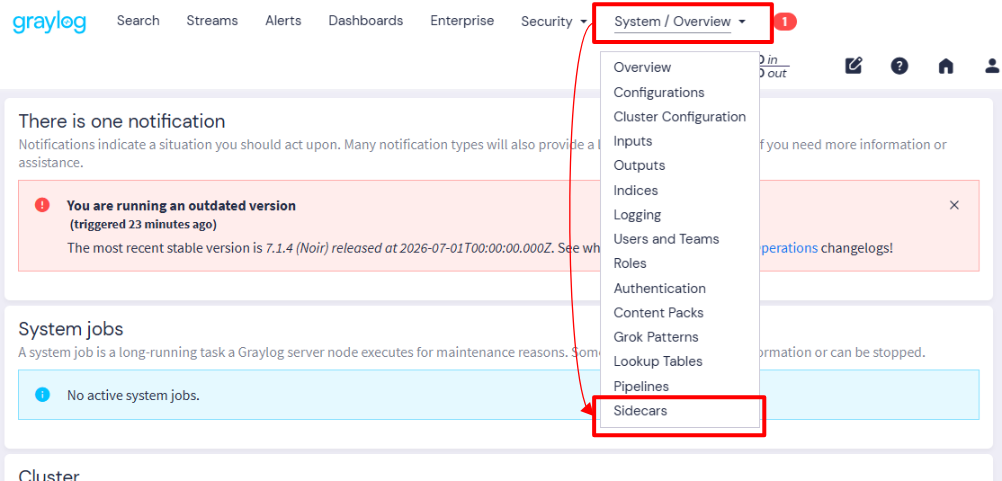Select Inputs in the System menu
Screen dimensions: 1002x481
633,141
